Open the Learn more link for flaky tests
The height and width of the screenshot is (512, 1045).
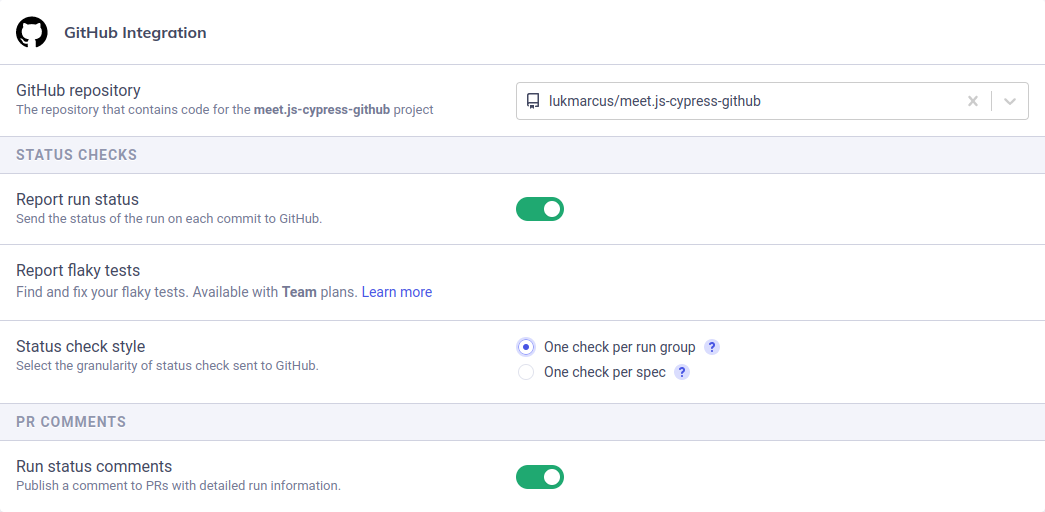pyautogui.click(x=397, y=292)
